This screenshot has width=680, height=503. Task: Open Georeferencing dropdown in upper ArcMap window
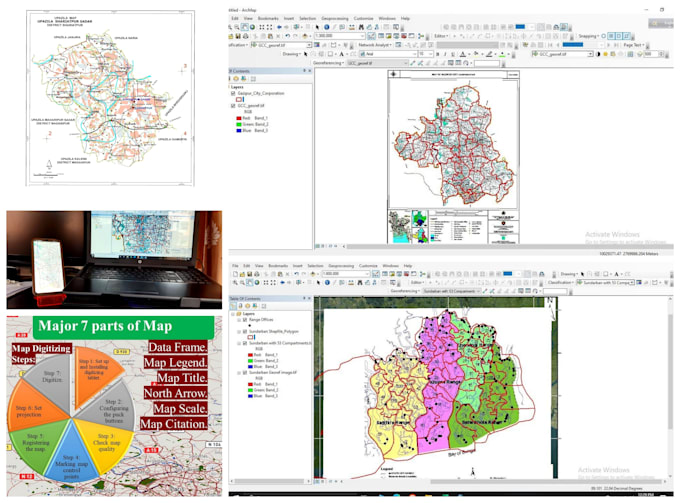(328, 63)
